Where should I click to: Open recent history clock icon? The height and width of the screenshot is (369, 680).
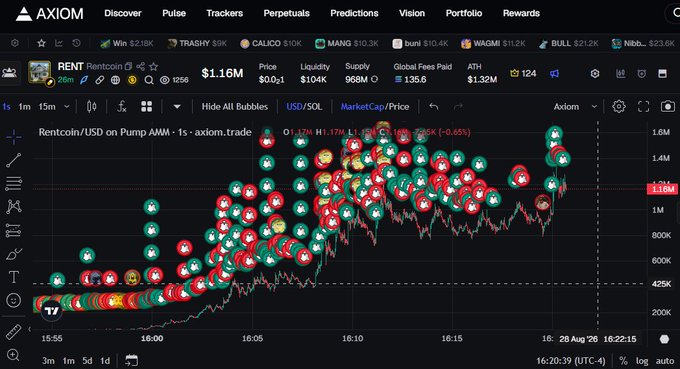(76, 43)
